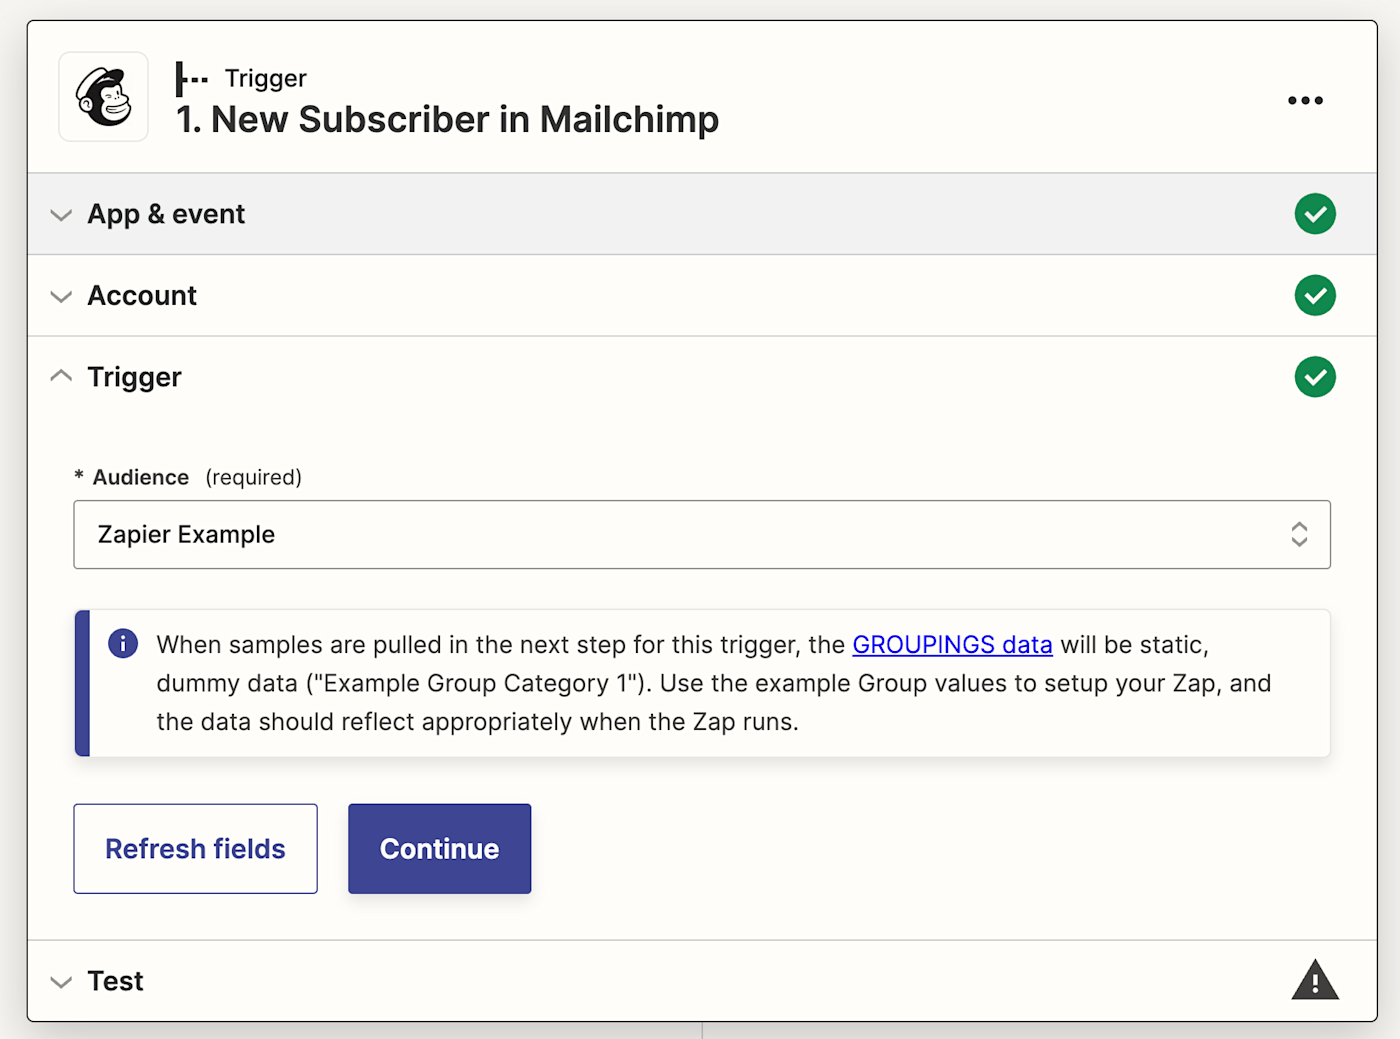Click the green checkmark on Trigger row

[x=1314, y=377]
